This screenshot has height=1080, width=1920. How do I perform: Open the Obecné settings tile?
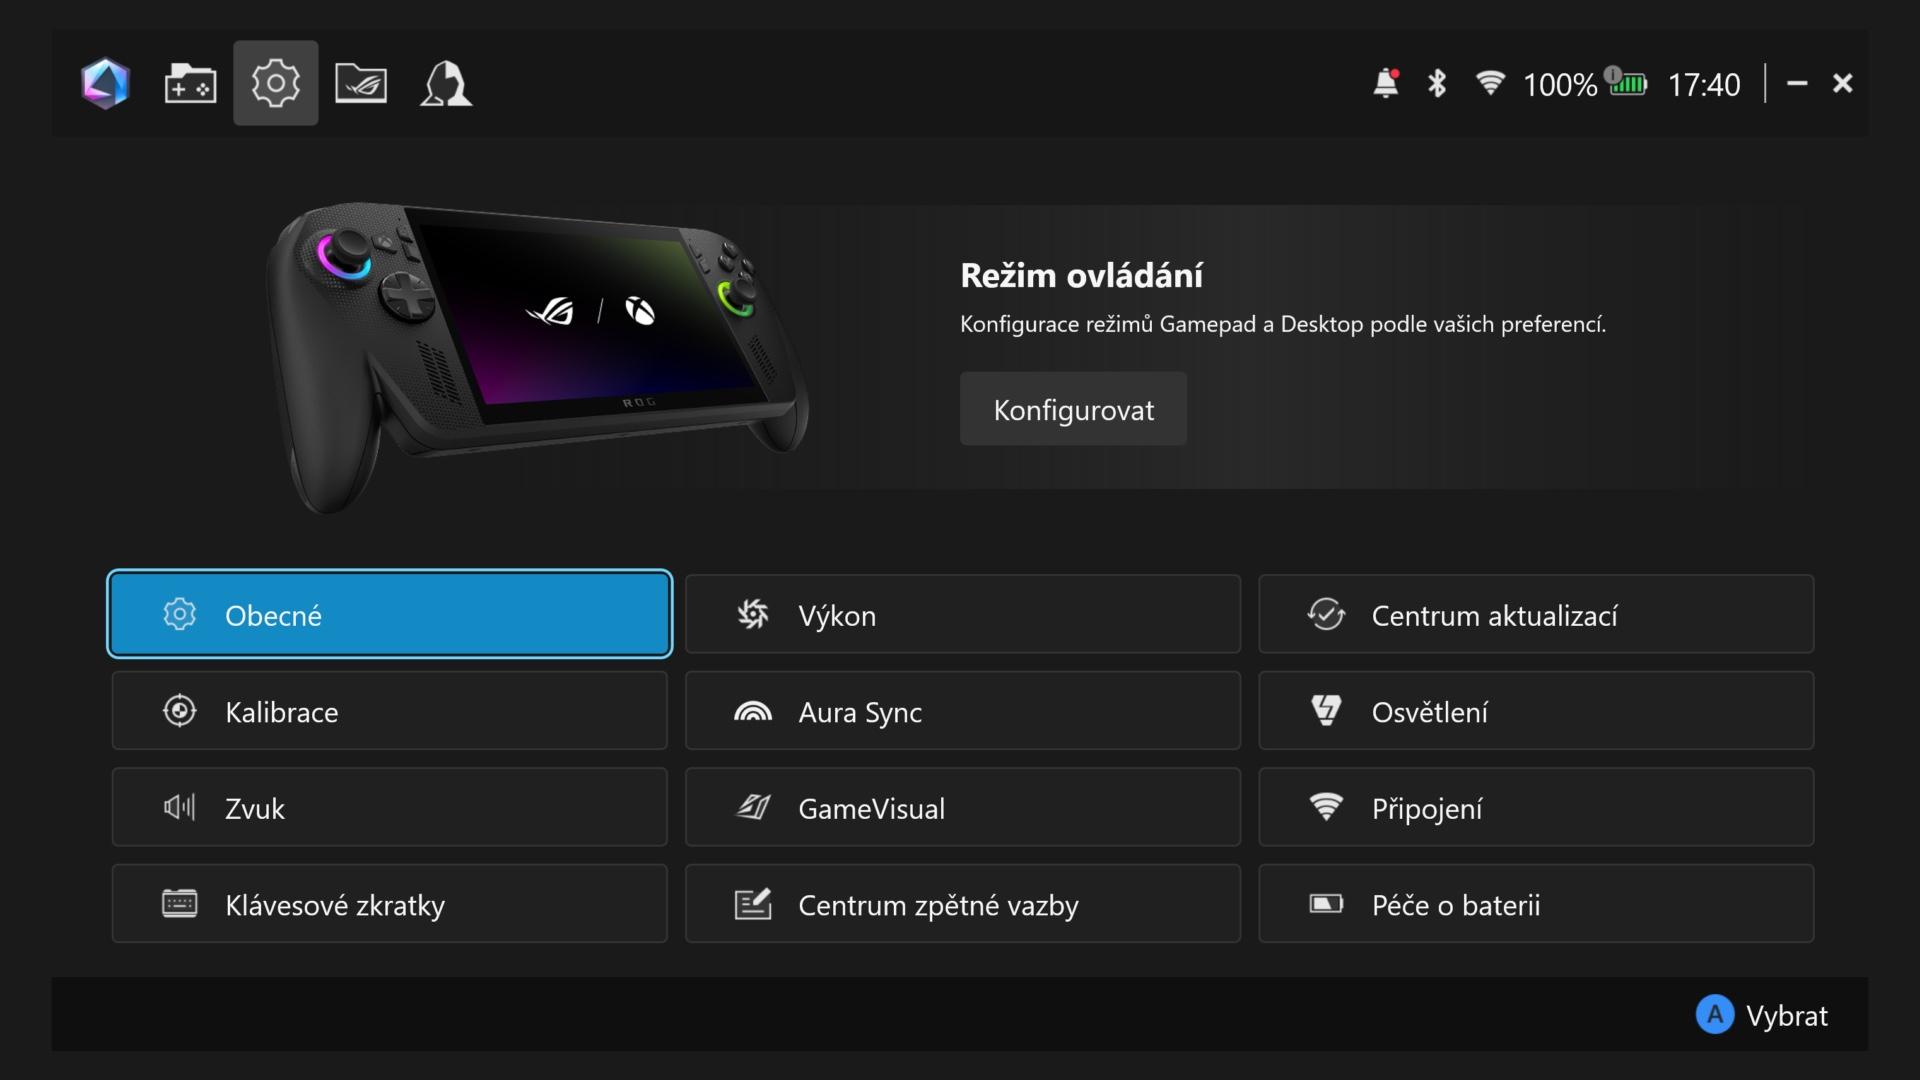point(390,614)
